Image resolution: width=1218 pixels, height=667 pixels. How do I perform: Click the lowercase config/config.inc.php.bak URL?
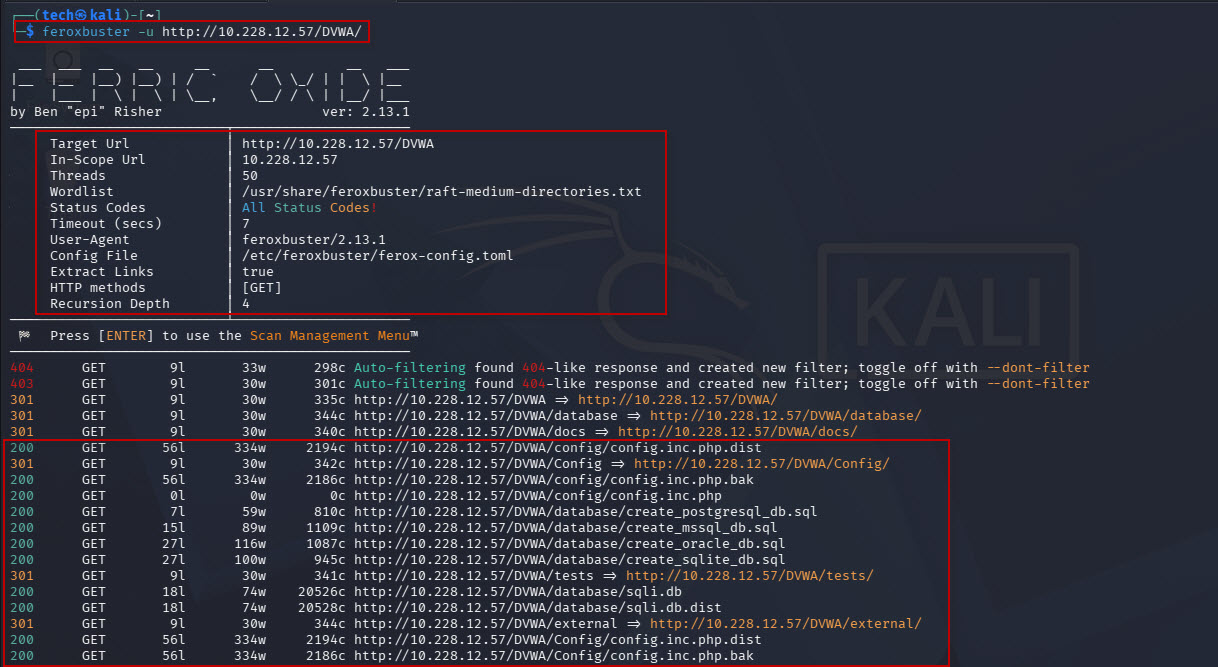554,480
